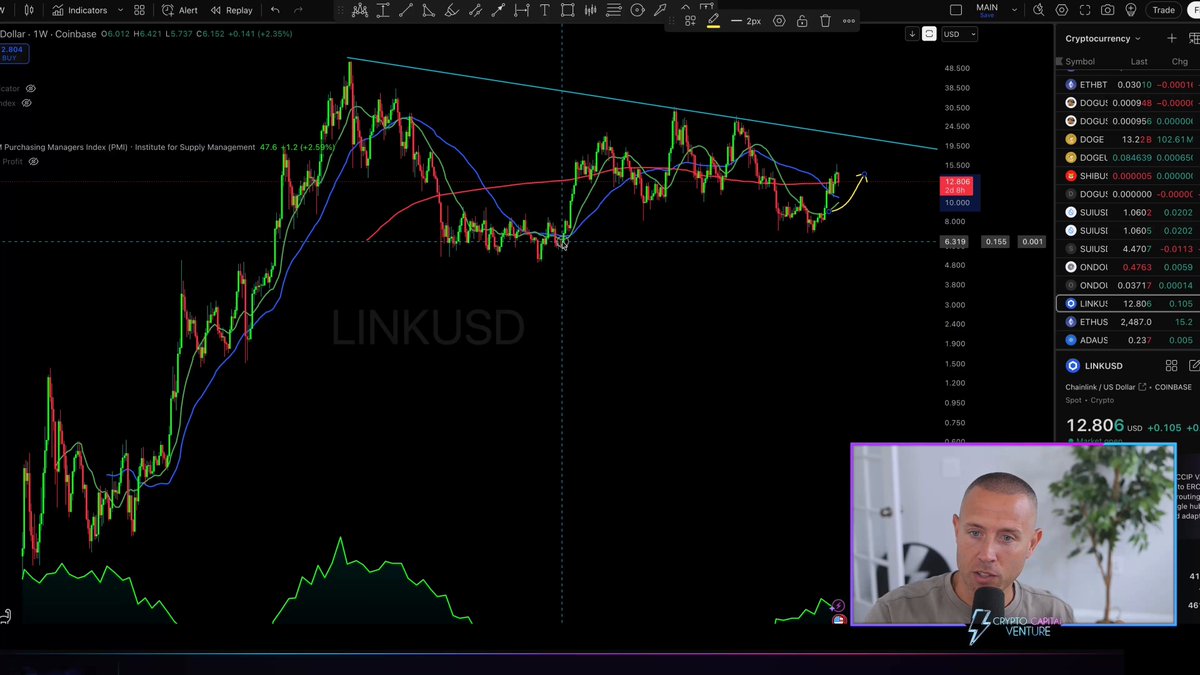Activate the price range measure tool

tap(383, 10)
